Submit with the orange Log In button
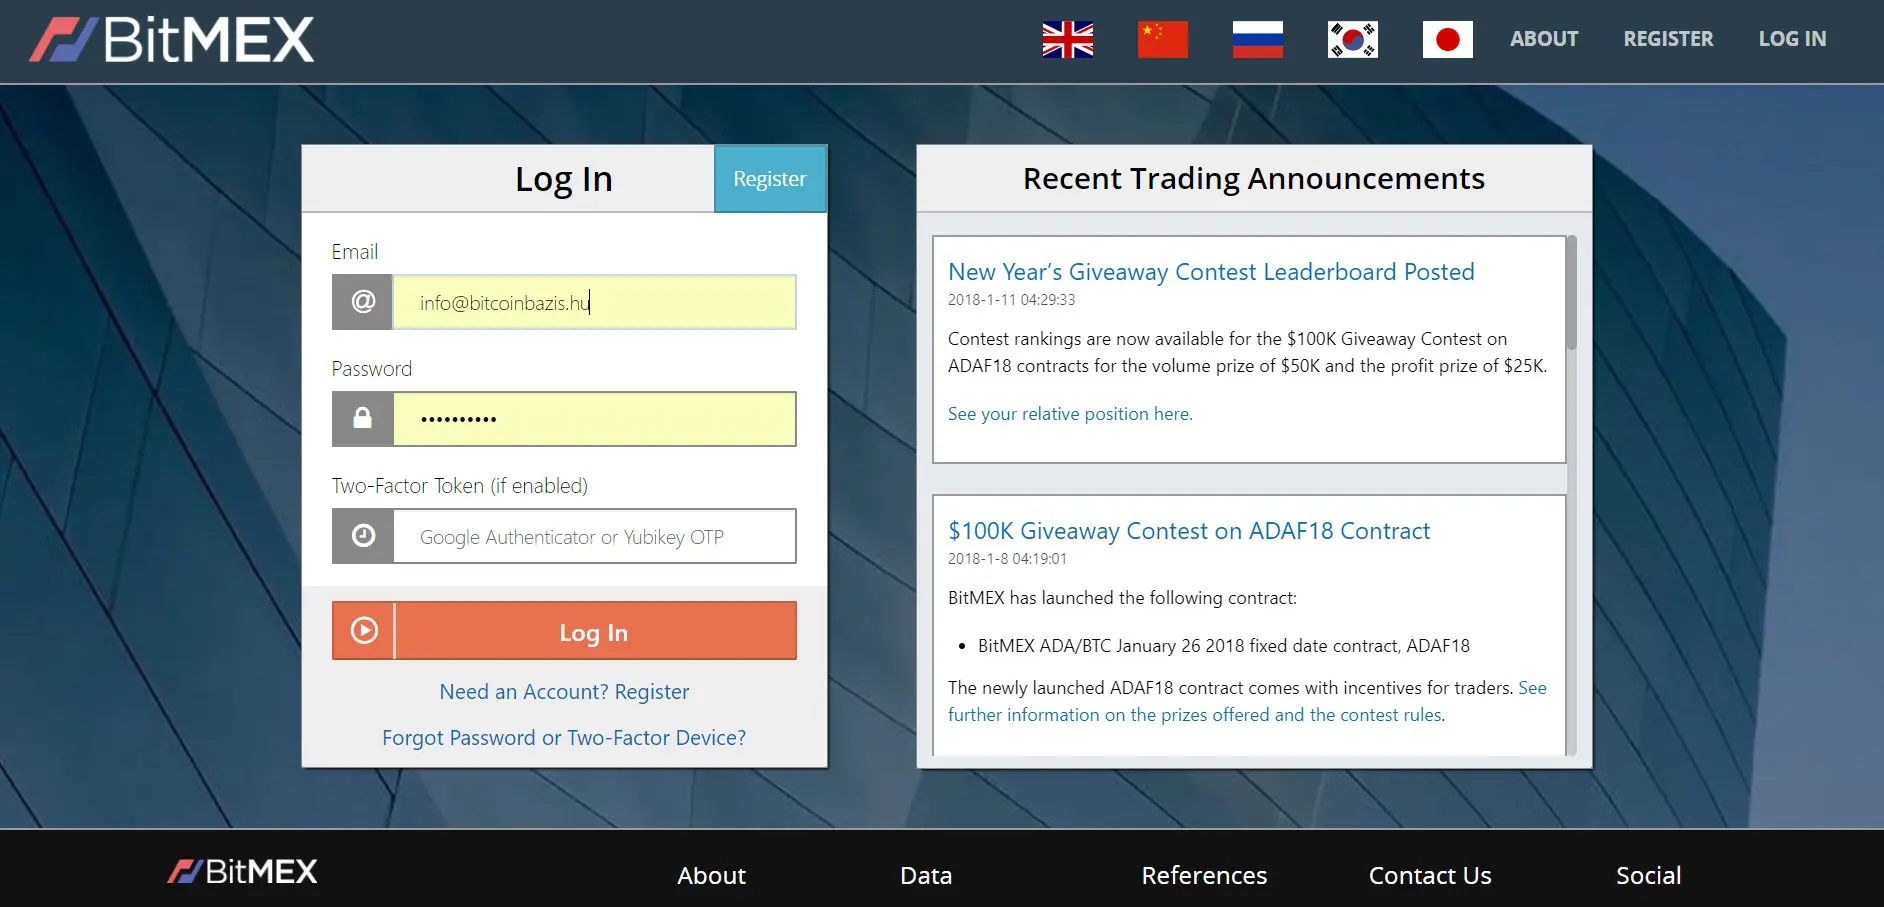Screen dimensions: 1884x907 tap(564, 631)
